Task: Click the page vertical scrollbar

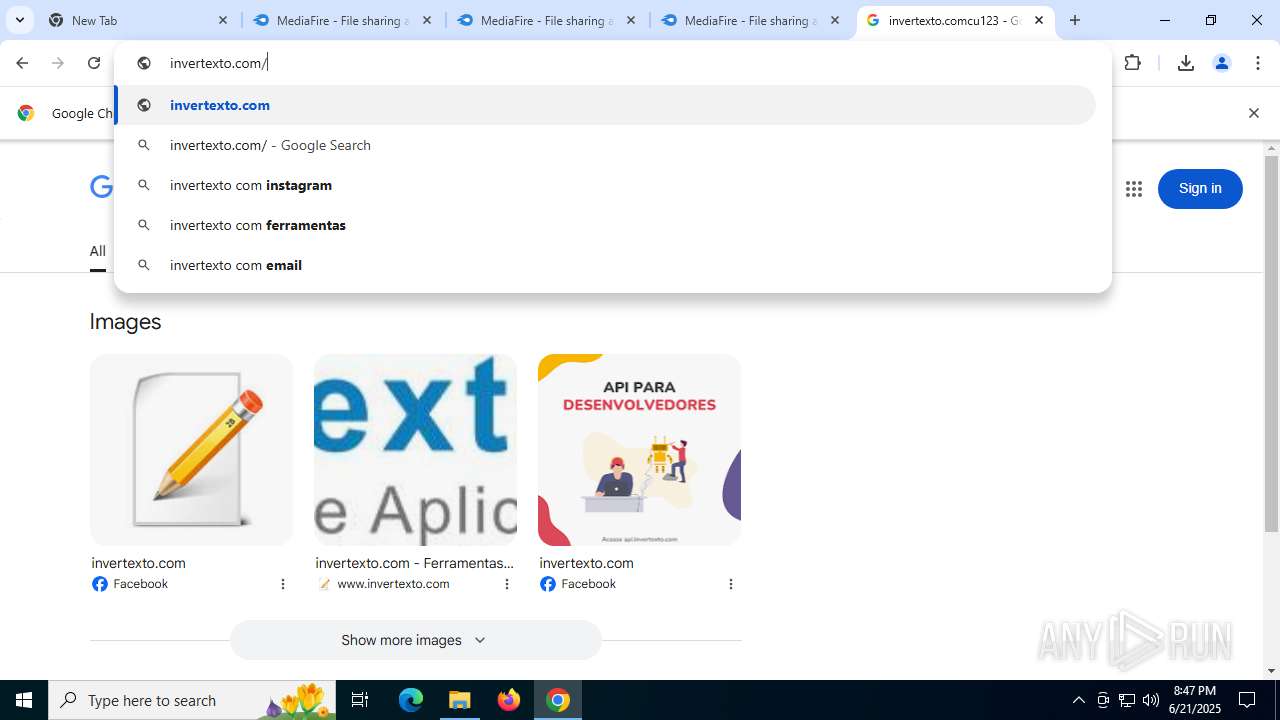Action: (x=1272, y=344)
